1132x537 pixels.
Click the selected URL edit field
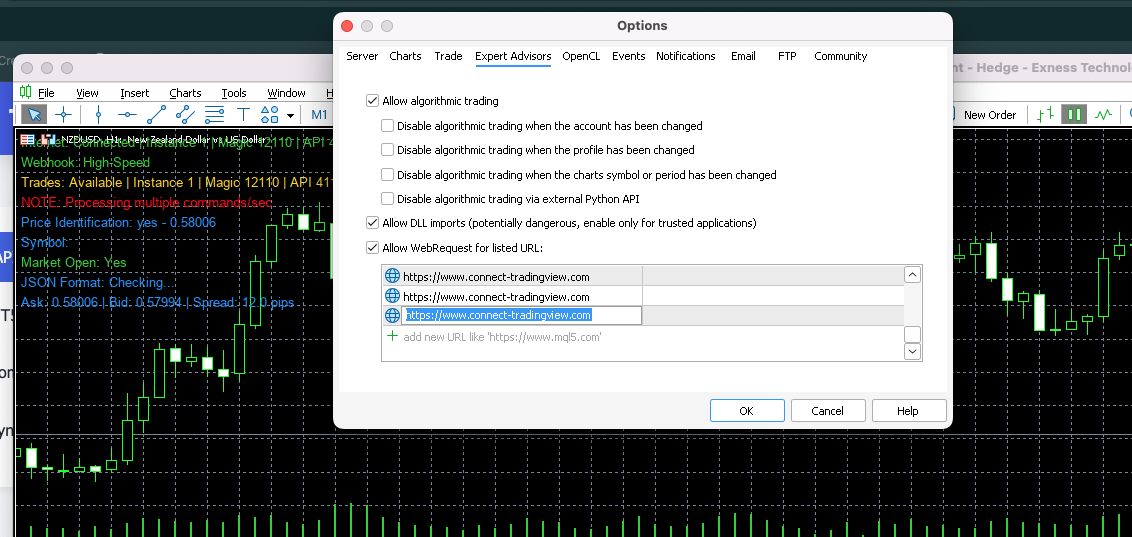(521, 316)
